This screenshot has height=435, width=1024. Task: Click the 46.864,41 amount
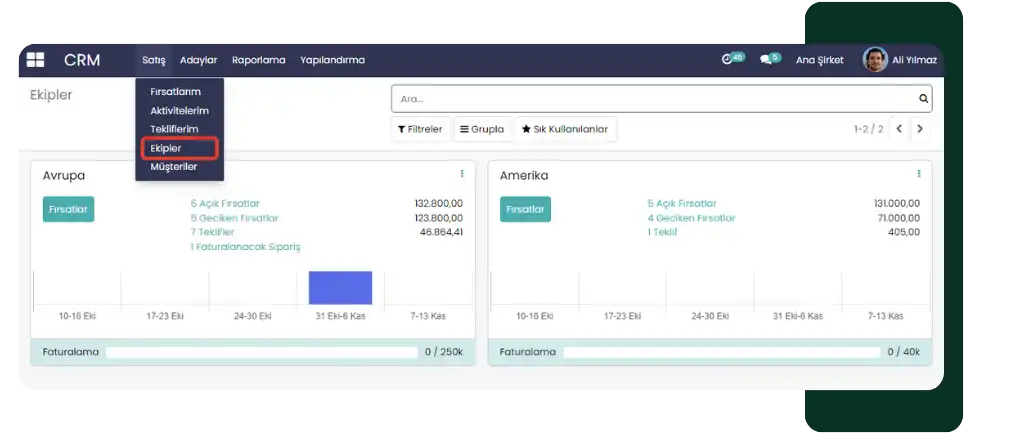[x=441, y=232]
